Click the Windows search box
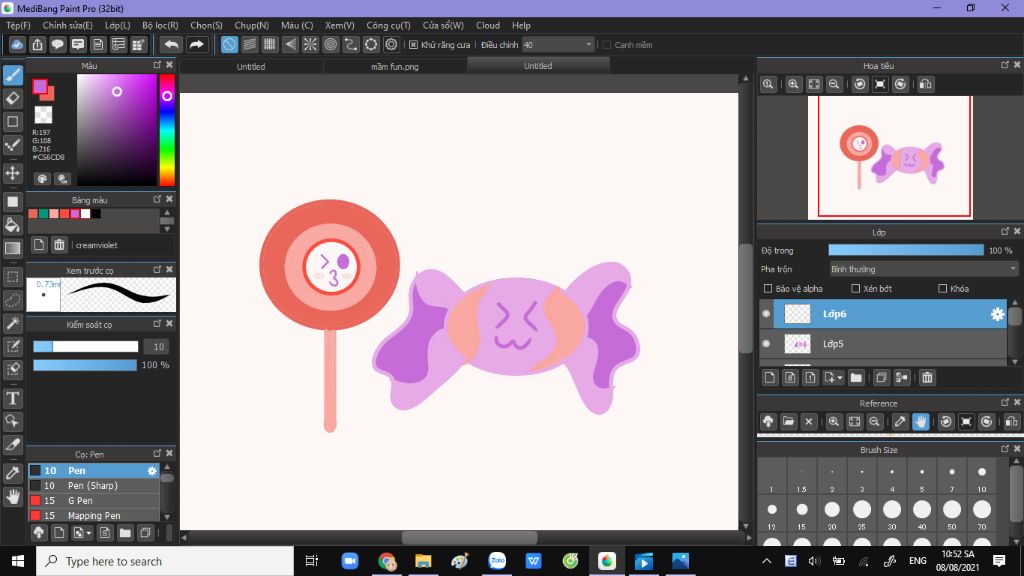The height and width of the screenshot is (576, 1024). click(x=165, y=561)
